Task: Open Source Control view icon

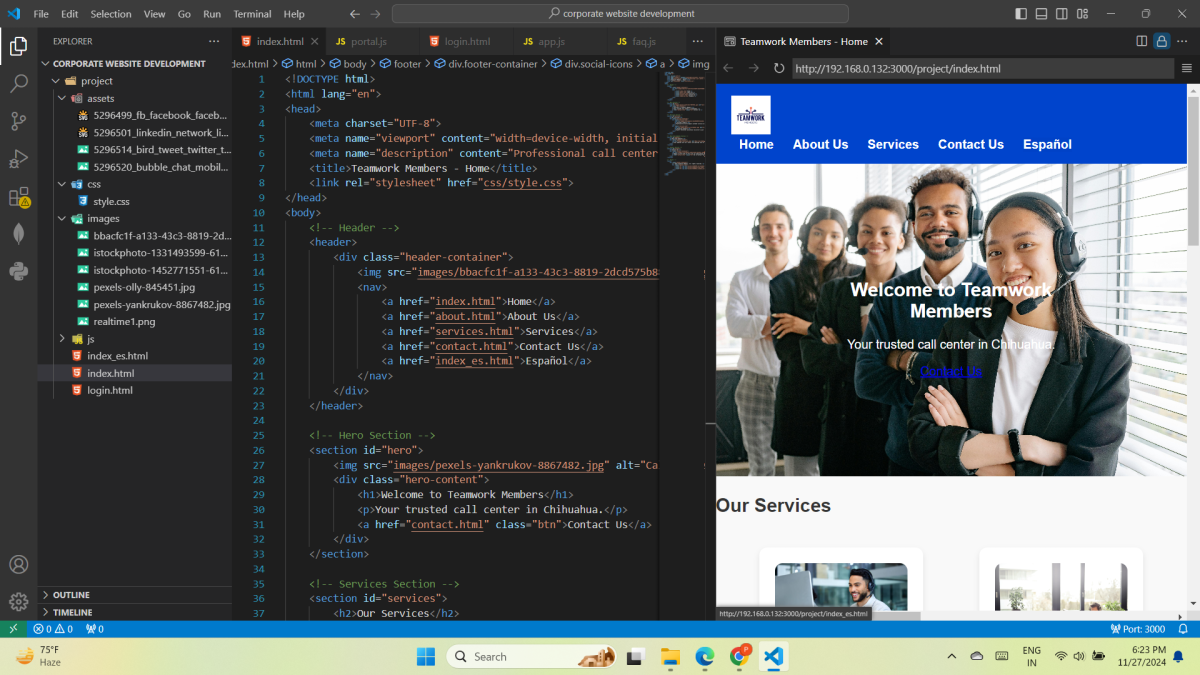Action: click(x=18, y=121)
